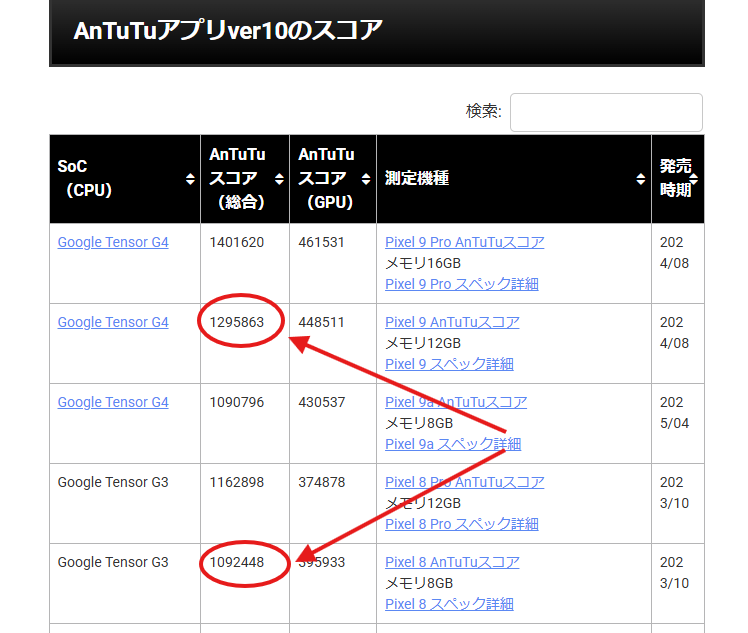This screenshot has height=633, width=748.
Task: Click メモリ8GB text in Pixel 8 row
Action: [x=419, y=583]
